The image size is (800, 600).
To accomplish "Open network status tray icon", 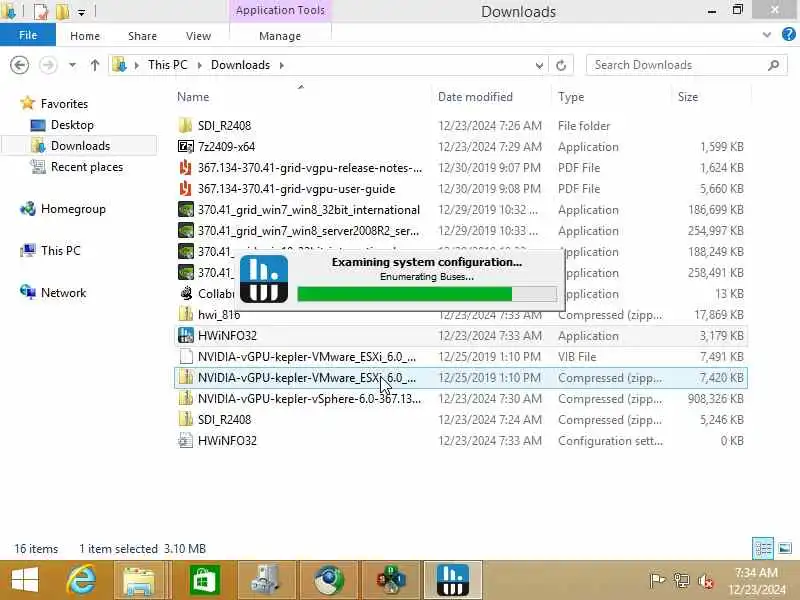I will [681, 581].
